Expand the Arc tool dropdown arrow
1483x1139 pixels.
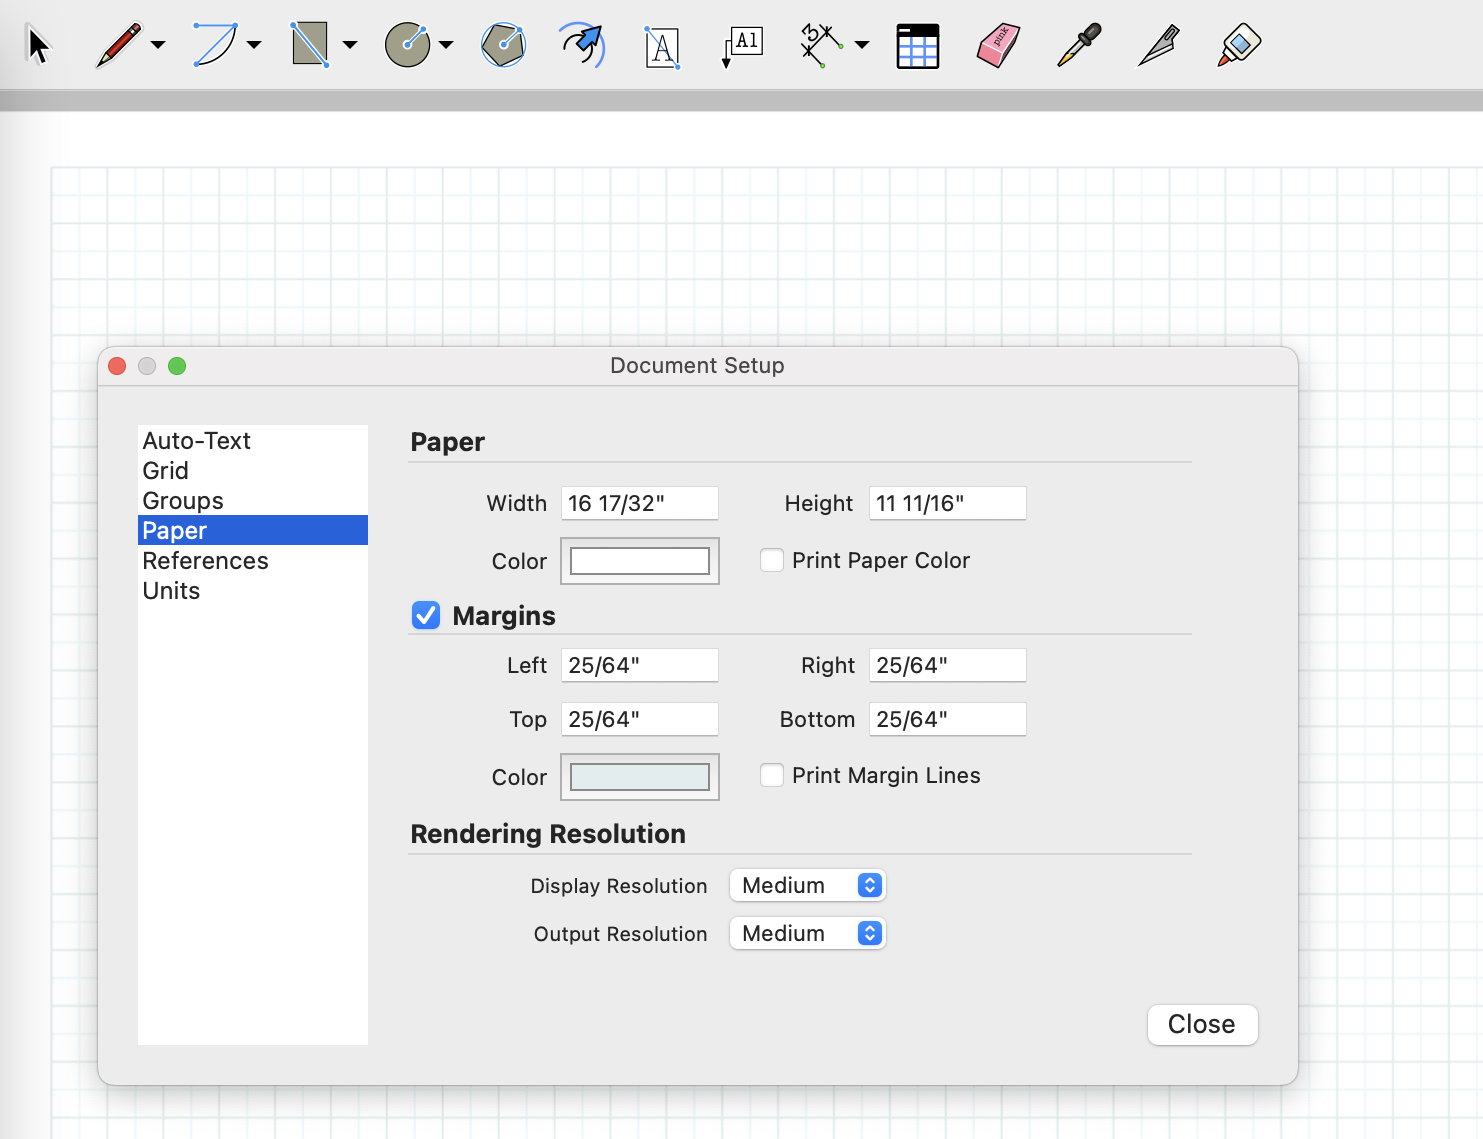[254, 45]
